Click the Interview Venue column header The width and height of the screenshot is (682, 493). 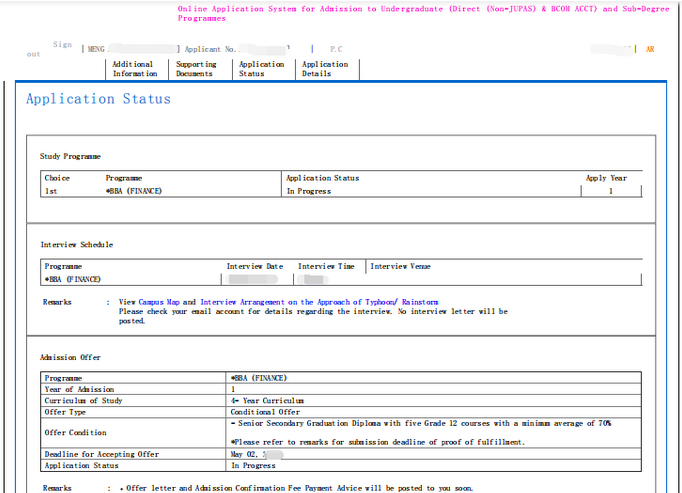click(x=400, y=267)
